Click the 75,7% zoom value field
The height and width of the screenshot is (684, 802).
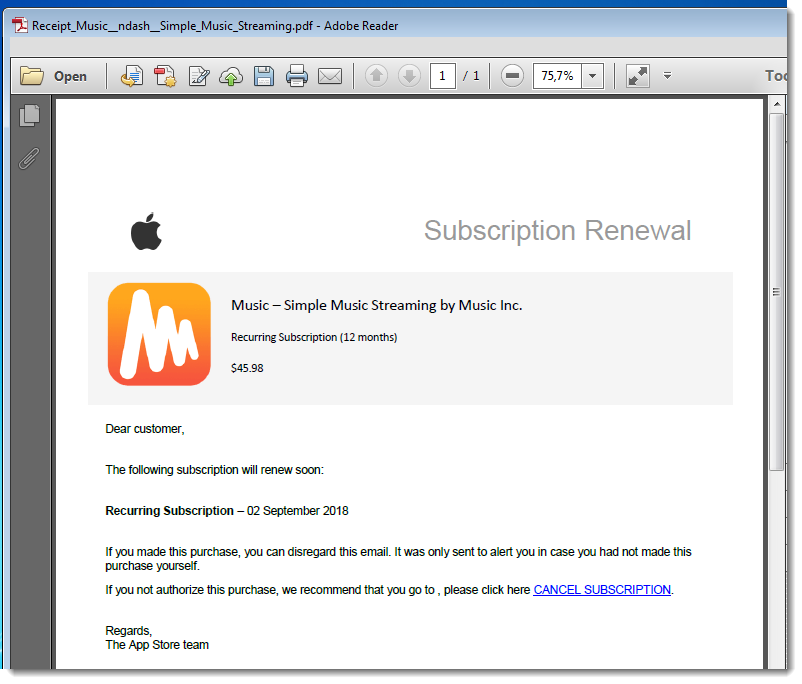click(x=557, y=76)
